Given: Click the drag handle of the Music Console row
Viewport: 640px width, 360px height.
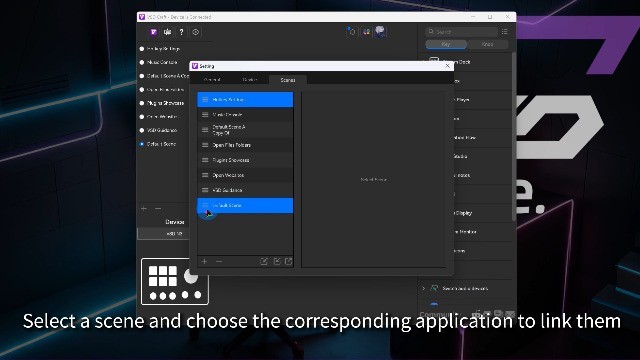Looking at the screenshot, I should coord(205,115).
